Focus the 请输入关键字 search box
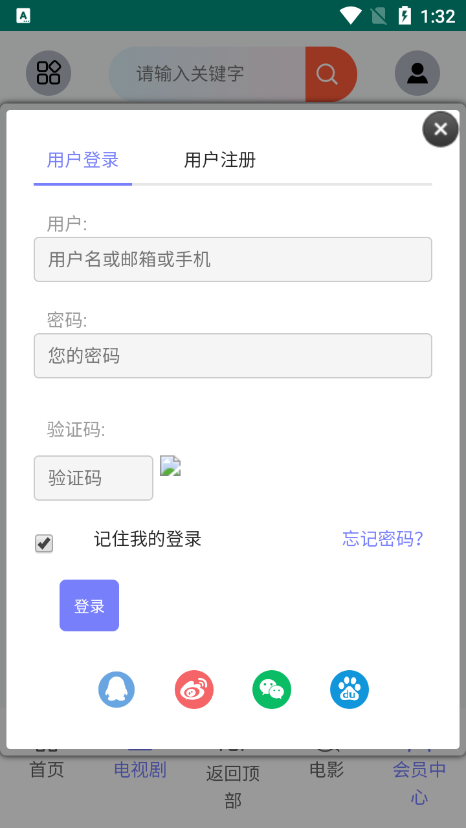This screenshot has width=466, height=828. (x=208, y=74)
